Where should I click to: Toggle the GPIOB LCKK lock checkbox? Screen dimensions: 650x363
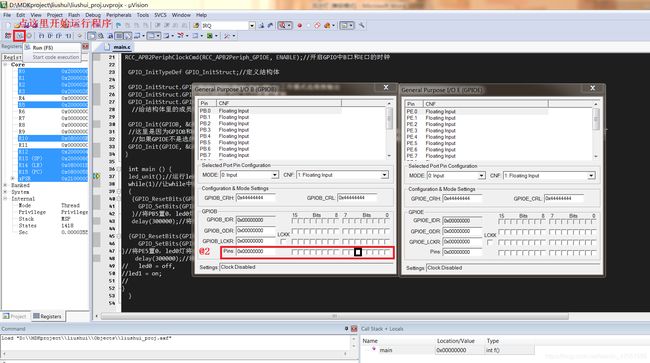point(283,242)
